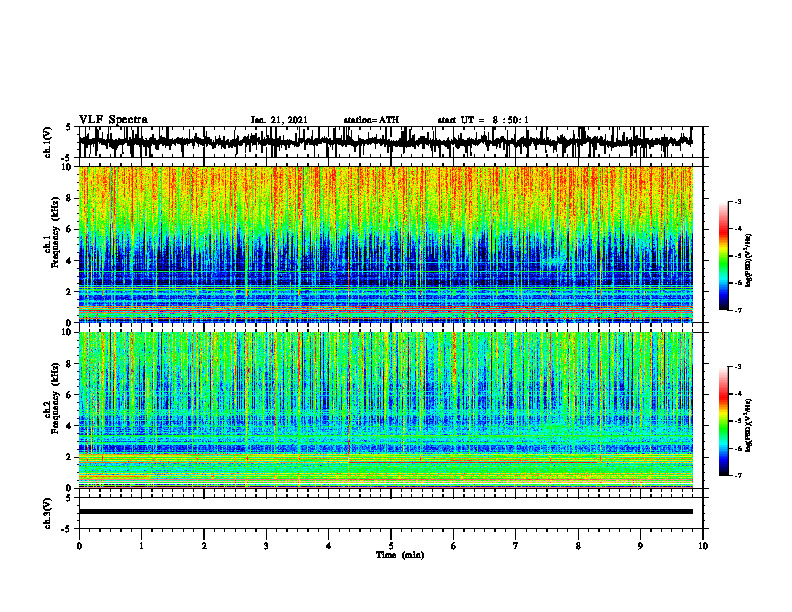792x612 pixels.
Task: Click inside the ch.2 spectrogram panel
Action: (x=385, y=410)
